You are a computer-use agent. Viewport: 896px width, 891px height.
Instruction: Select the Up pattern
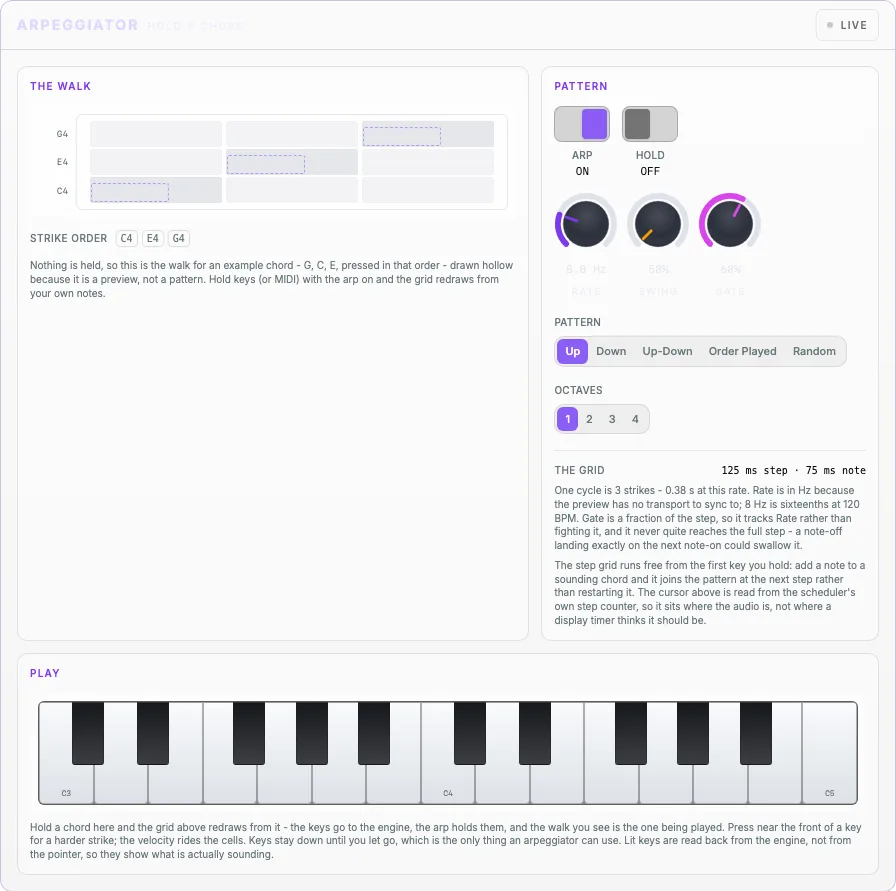[x=573, y=351]
